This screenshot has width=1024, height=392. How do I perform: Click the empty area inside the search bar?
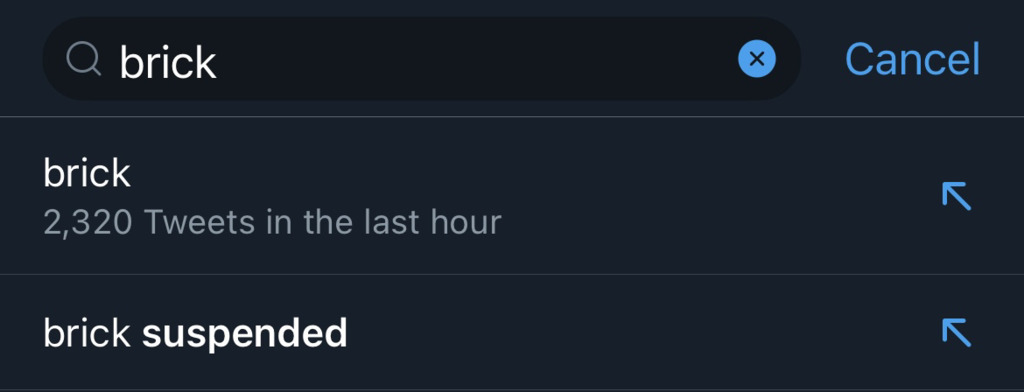click(477, 59)
